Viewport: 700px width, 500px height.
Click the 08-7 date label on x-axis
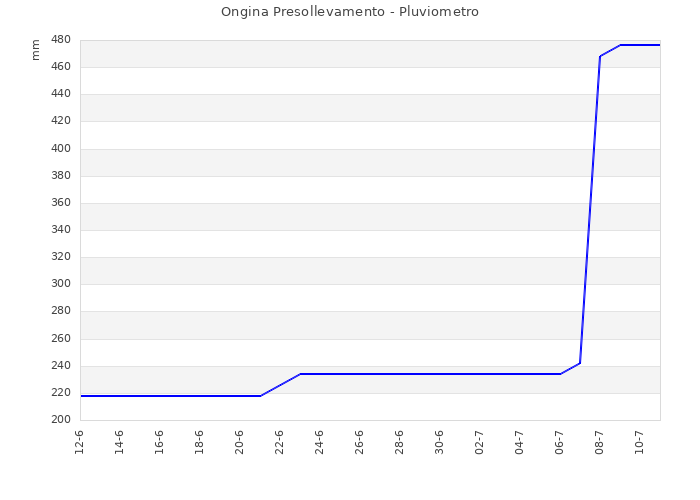click(600, 442)
